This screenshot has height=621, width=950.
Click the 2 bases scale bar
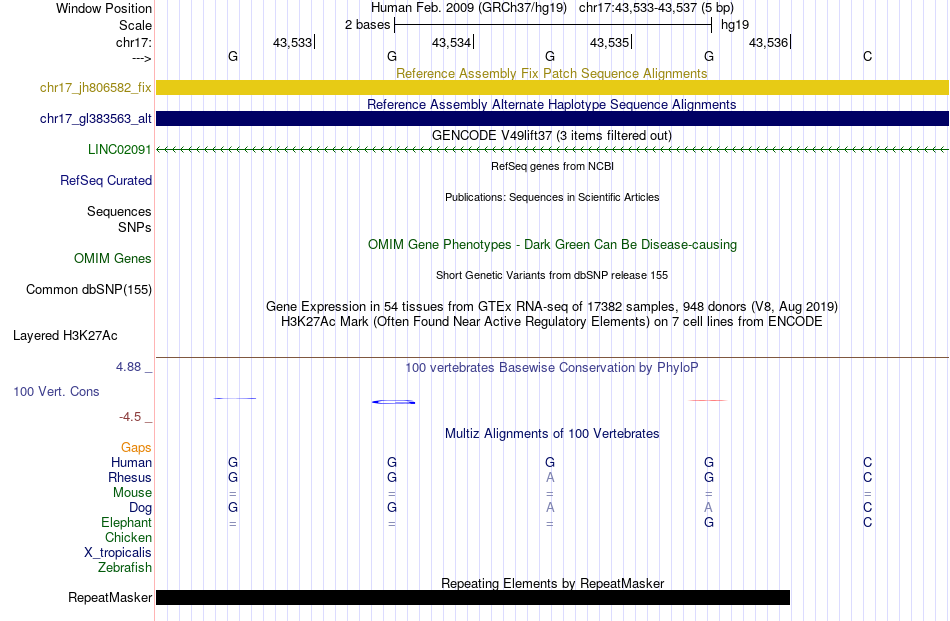[x=553, y=25]
